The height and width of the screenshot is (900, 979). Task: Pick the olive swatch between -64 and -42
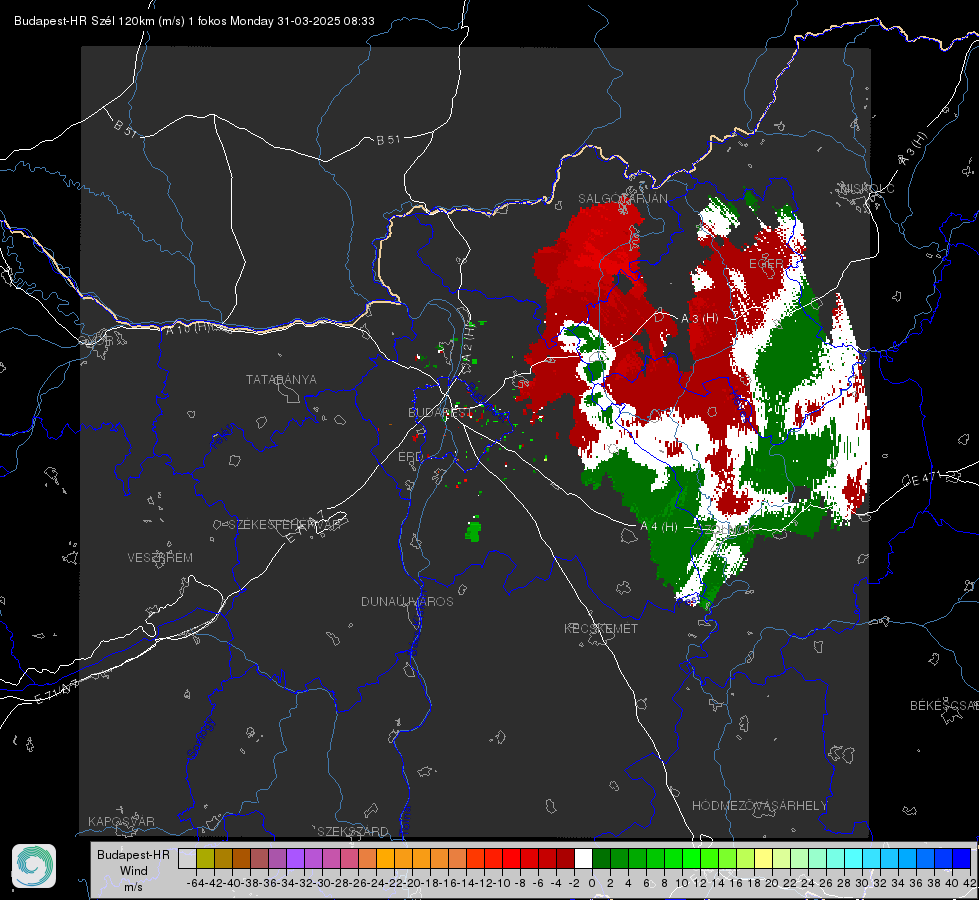coord(205,858)
